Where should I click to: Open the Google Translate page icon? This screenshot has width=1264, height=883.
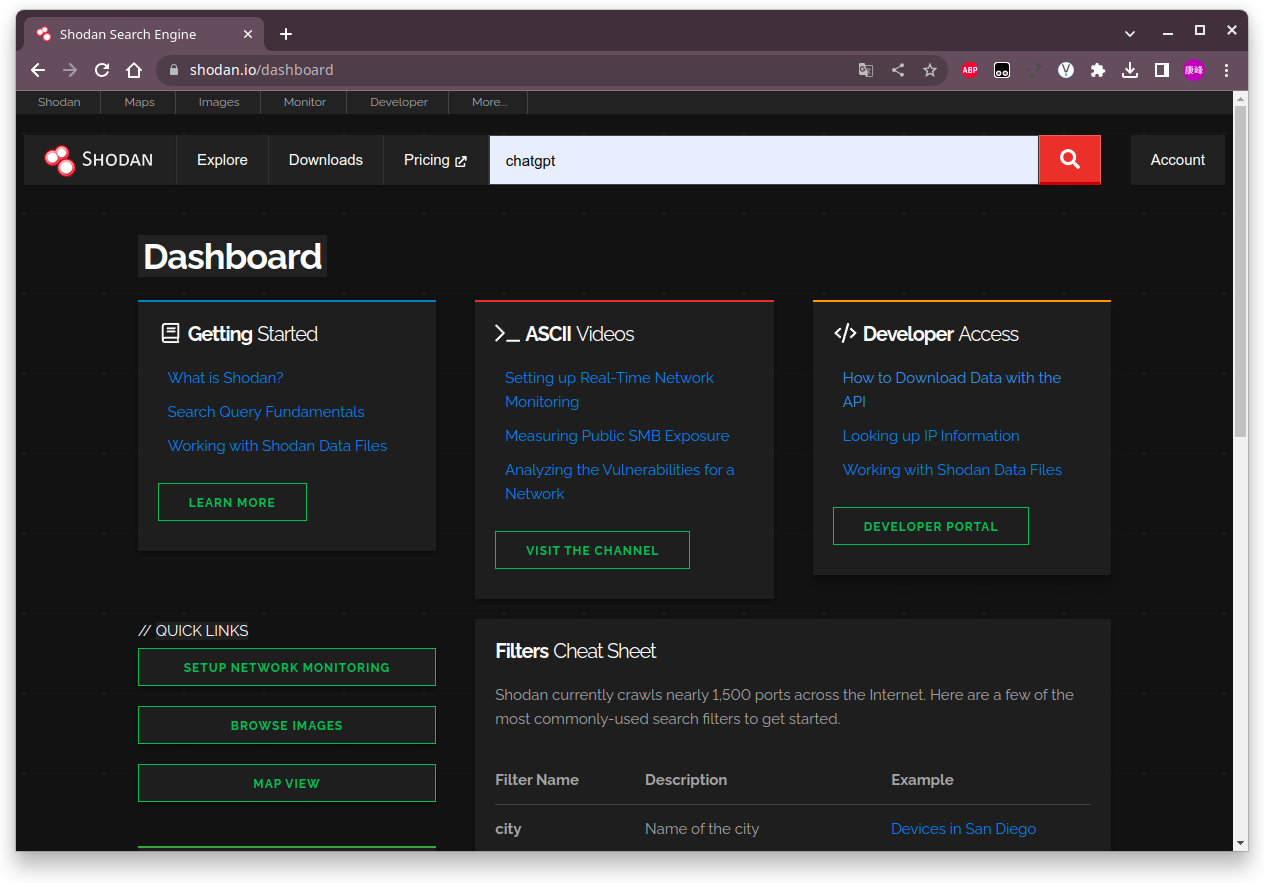(x=864, y=70)
